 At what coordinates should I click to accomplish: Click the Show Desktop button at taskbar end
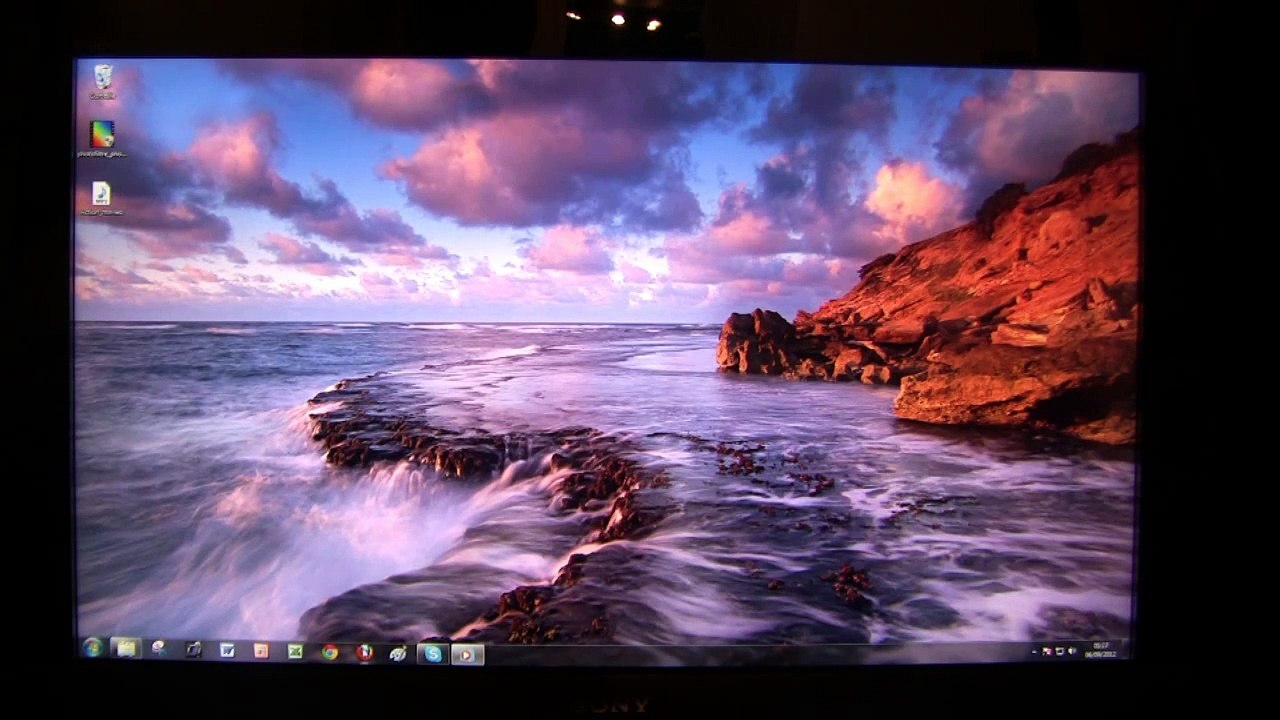coord(1125,650)
